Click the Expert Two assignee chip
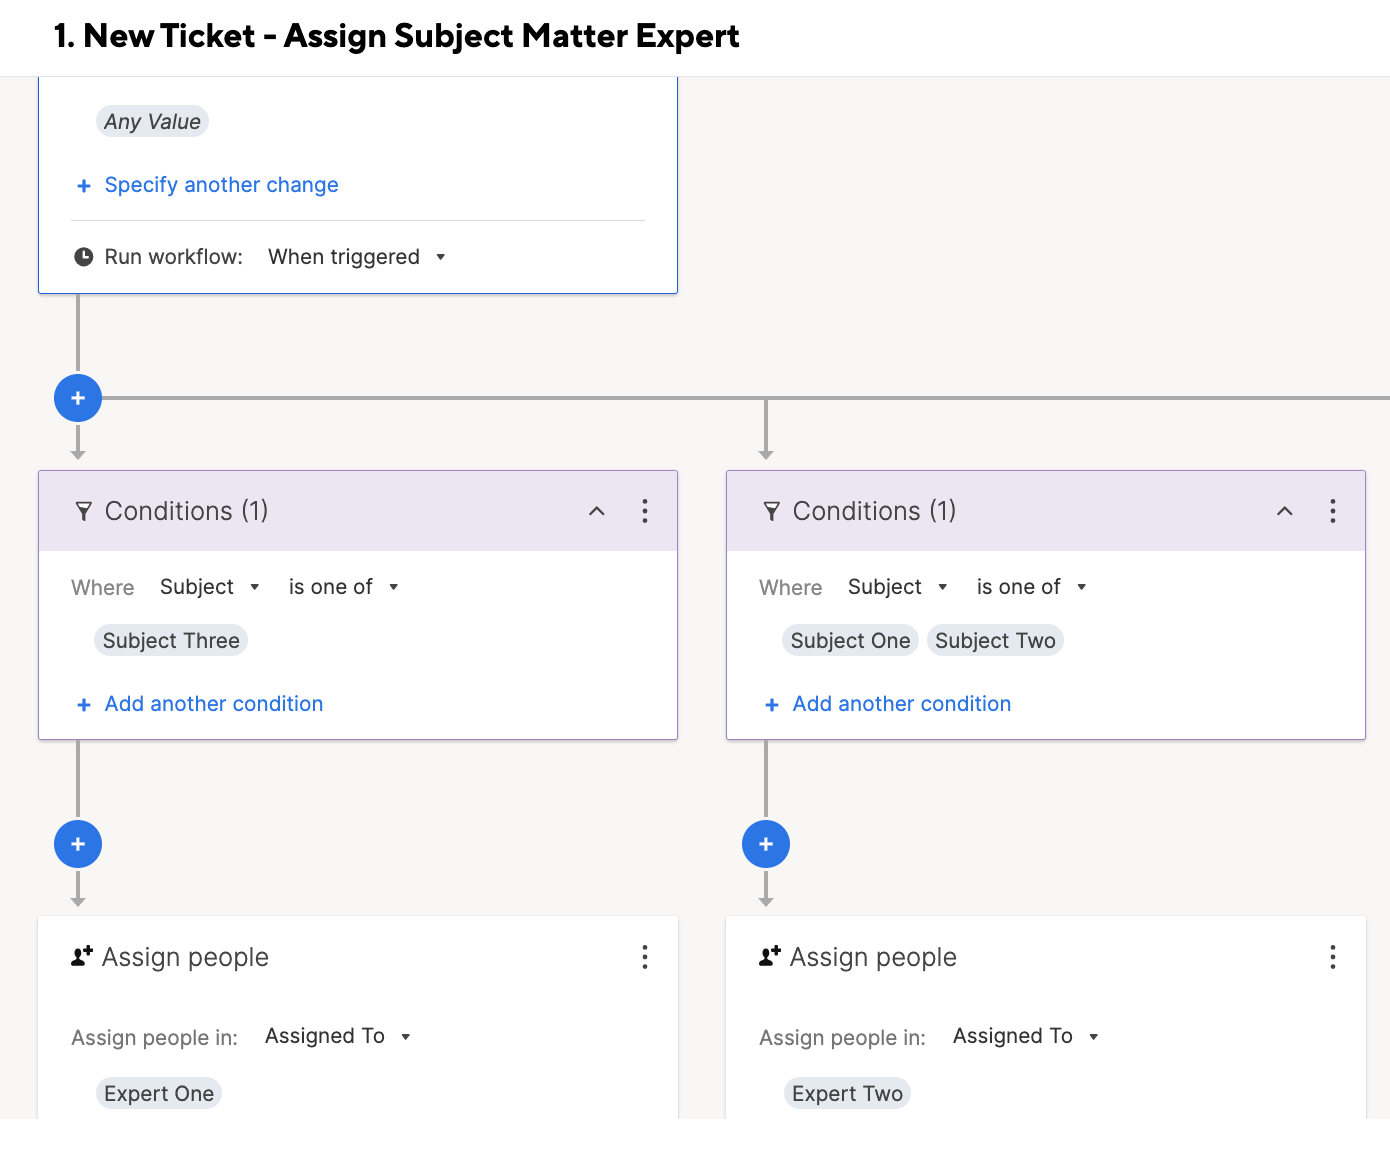The height and width of the screenshot is (1158, 1390). coord(847,1094)
